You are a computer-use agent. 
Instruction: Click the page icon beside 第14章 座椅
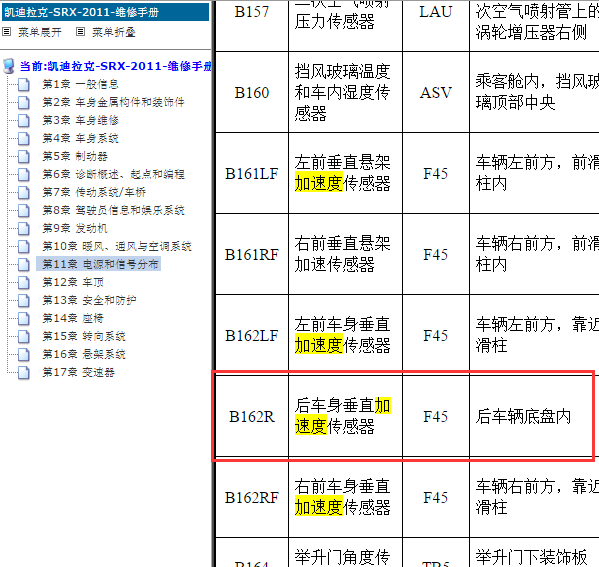click(24, 318)
